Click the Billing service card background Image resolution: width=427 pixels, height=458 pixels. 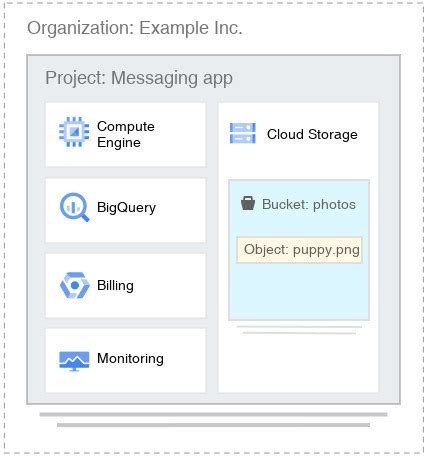(x=125, y=285)
